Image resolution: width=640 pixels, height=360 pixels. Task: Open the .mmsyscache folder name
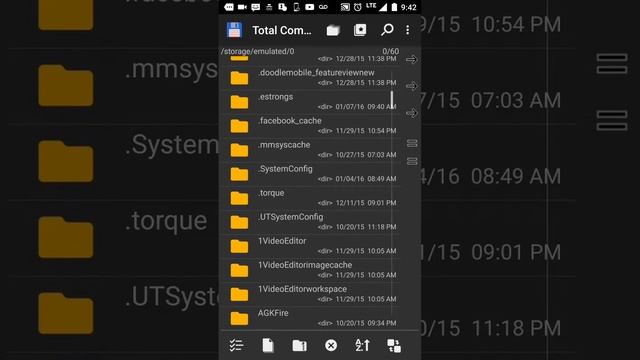[284, 145]
